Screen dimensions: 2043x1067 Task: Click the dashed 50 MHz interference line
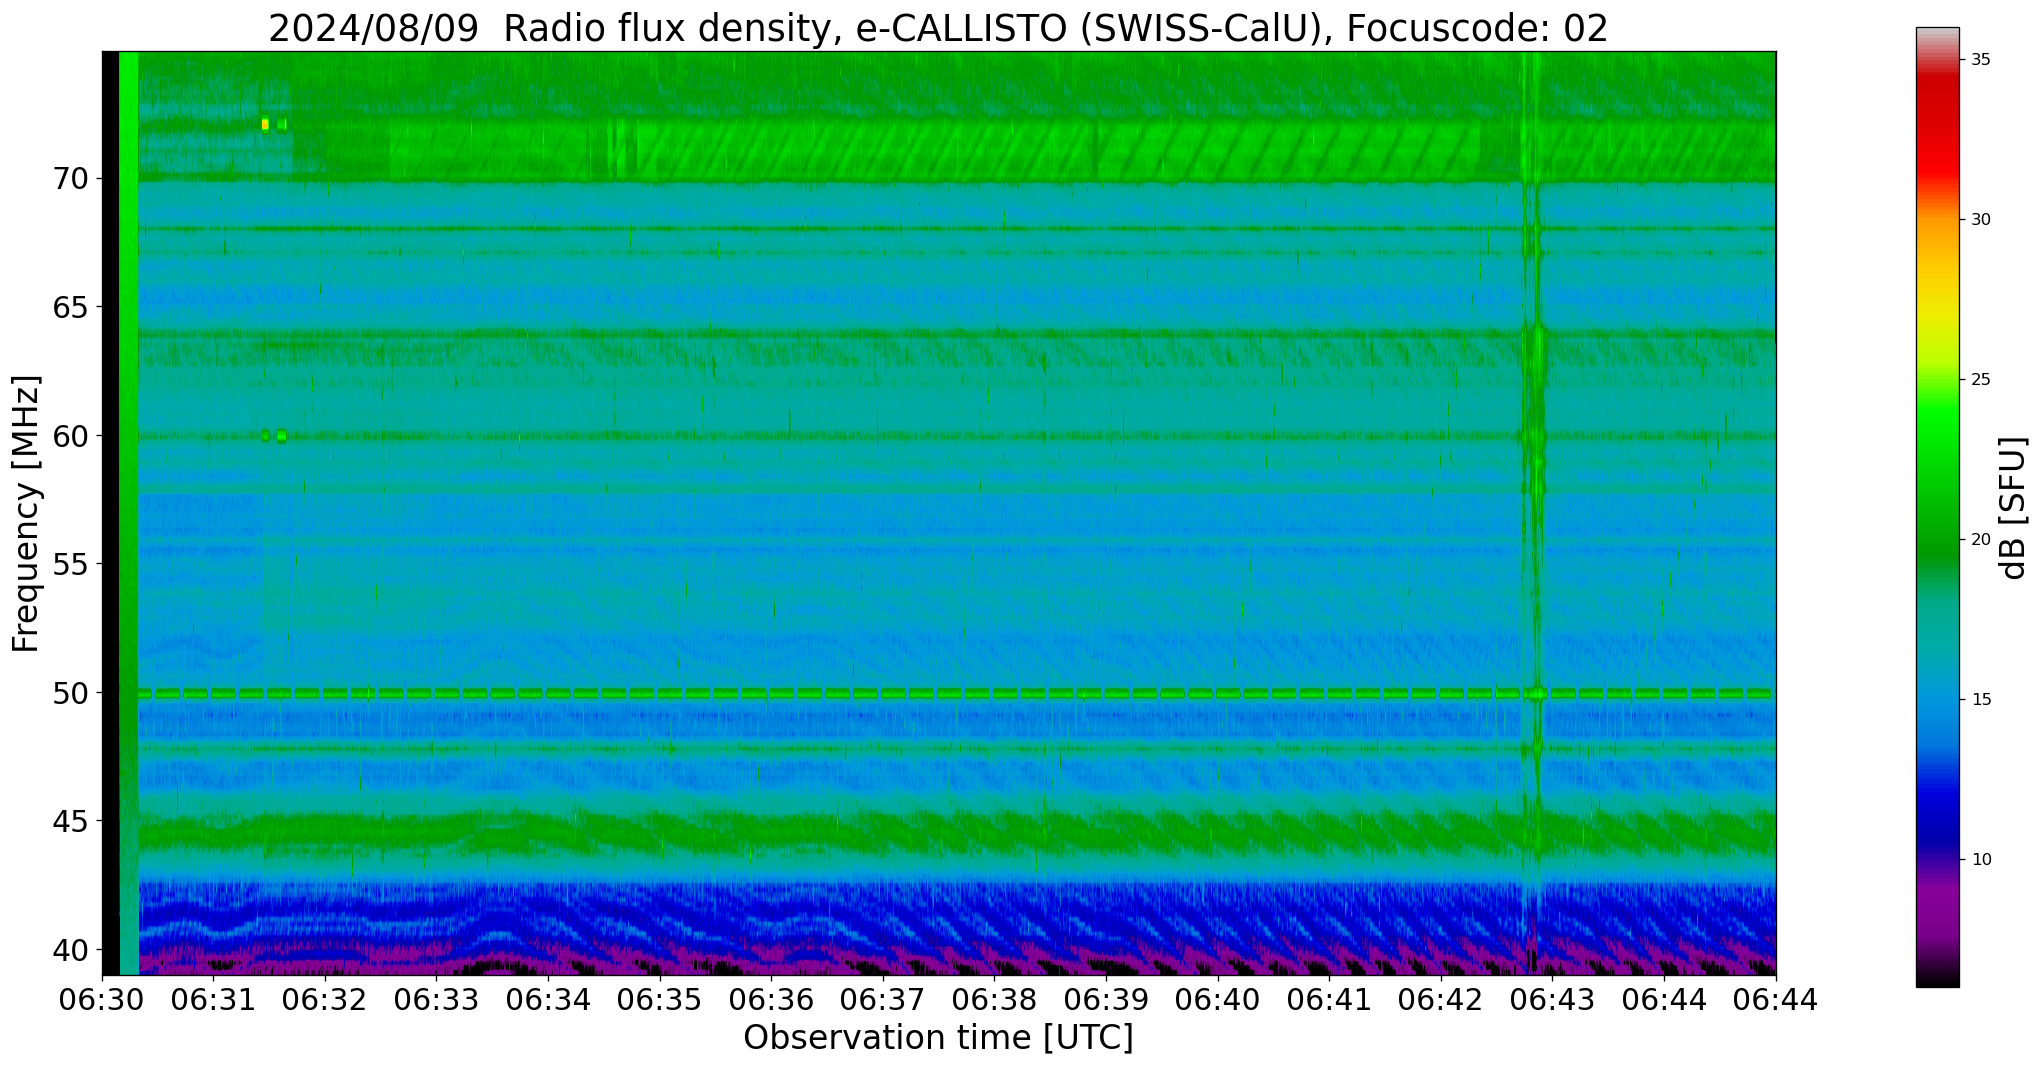tap(955, 693)
